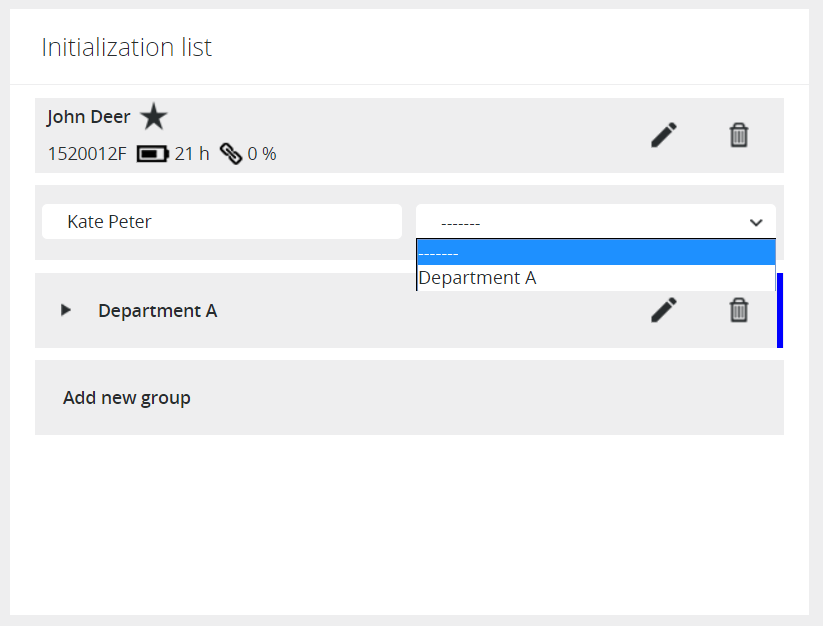Click Add new group
The image size is (823, 626).
tap(127, 398)
